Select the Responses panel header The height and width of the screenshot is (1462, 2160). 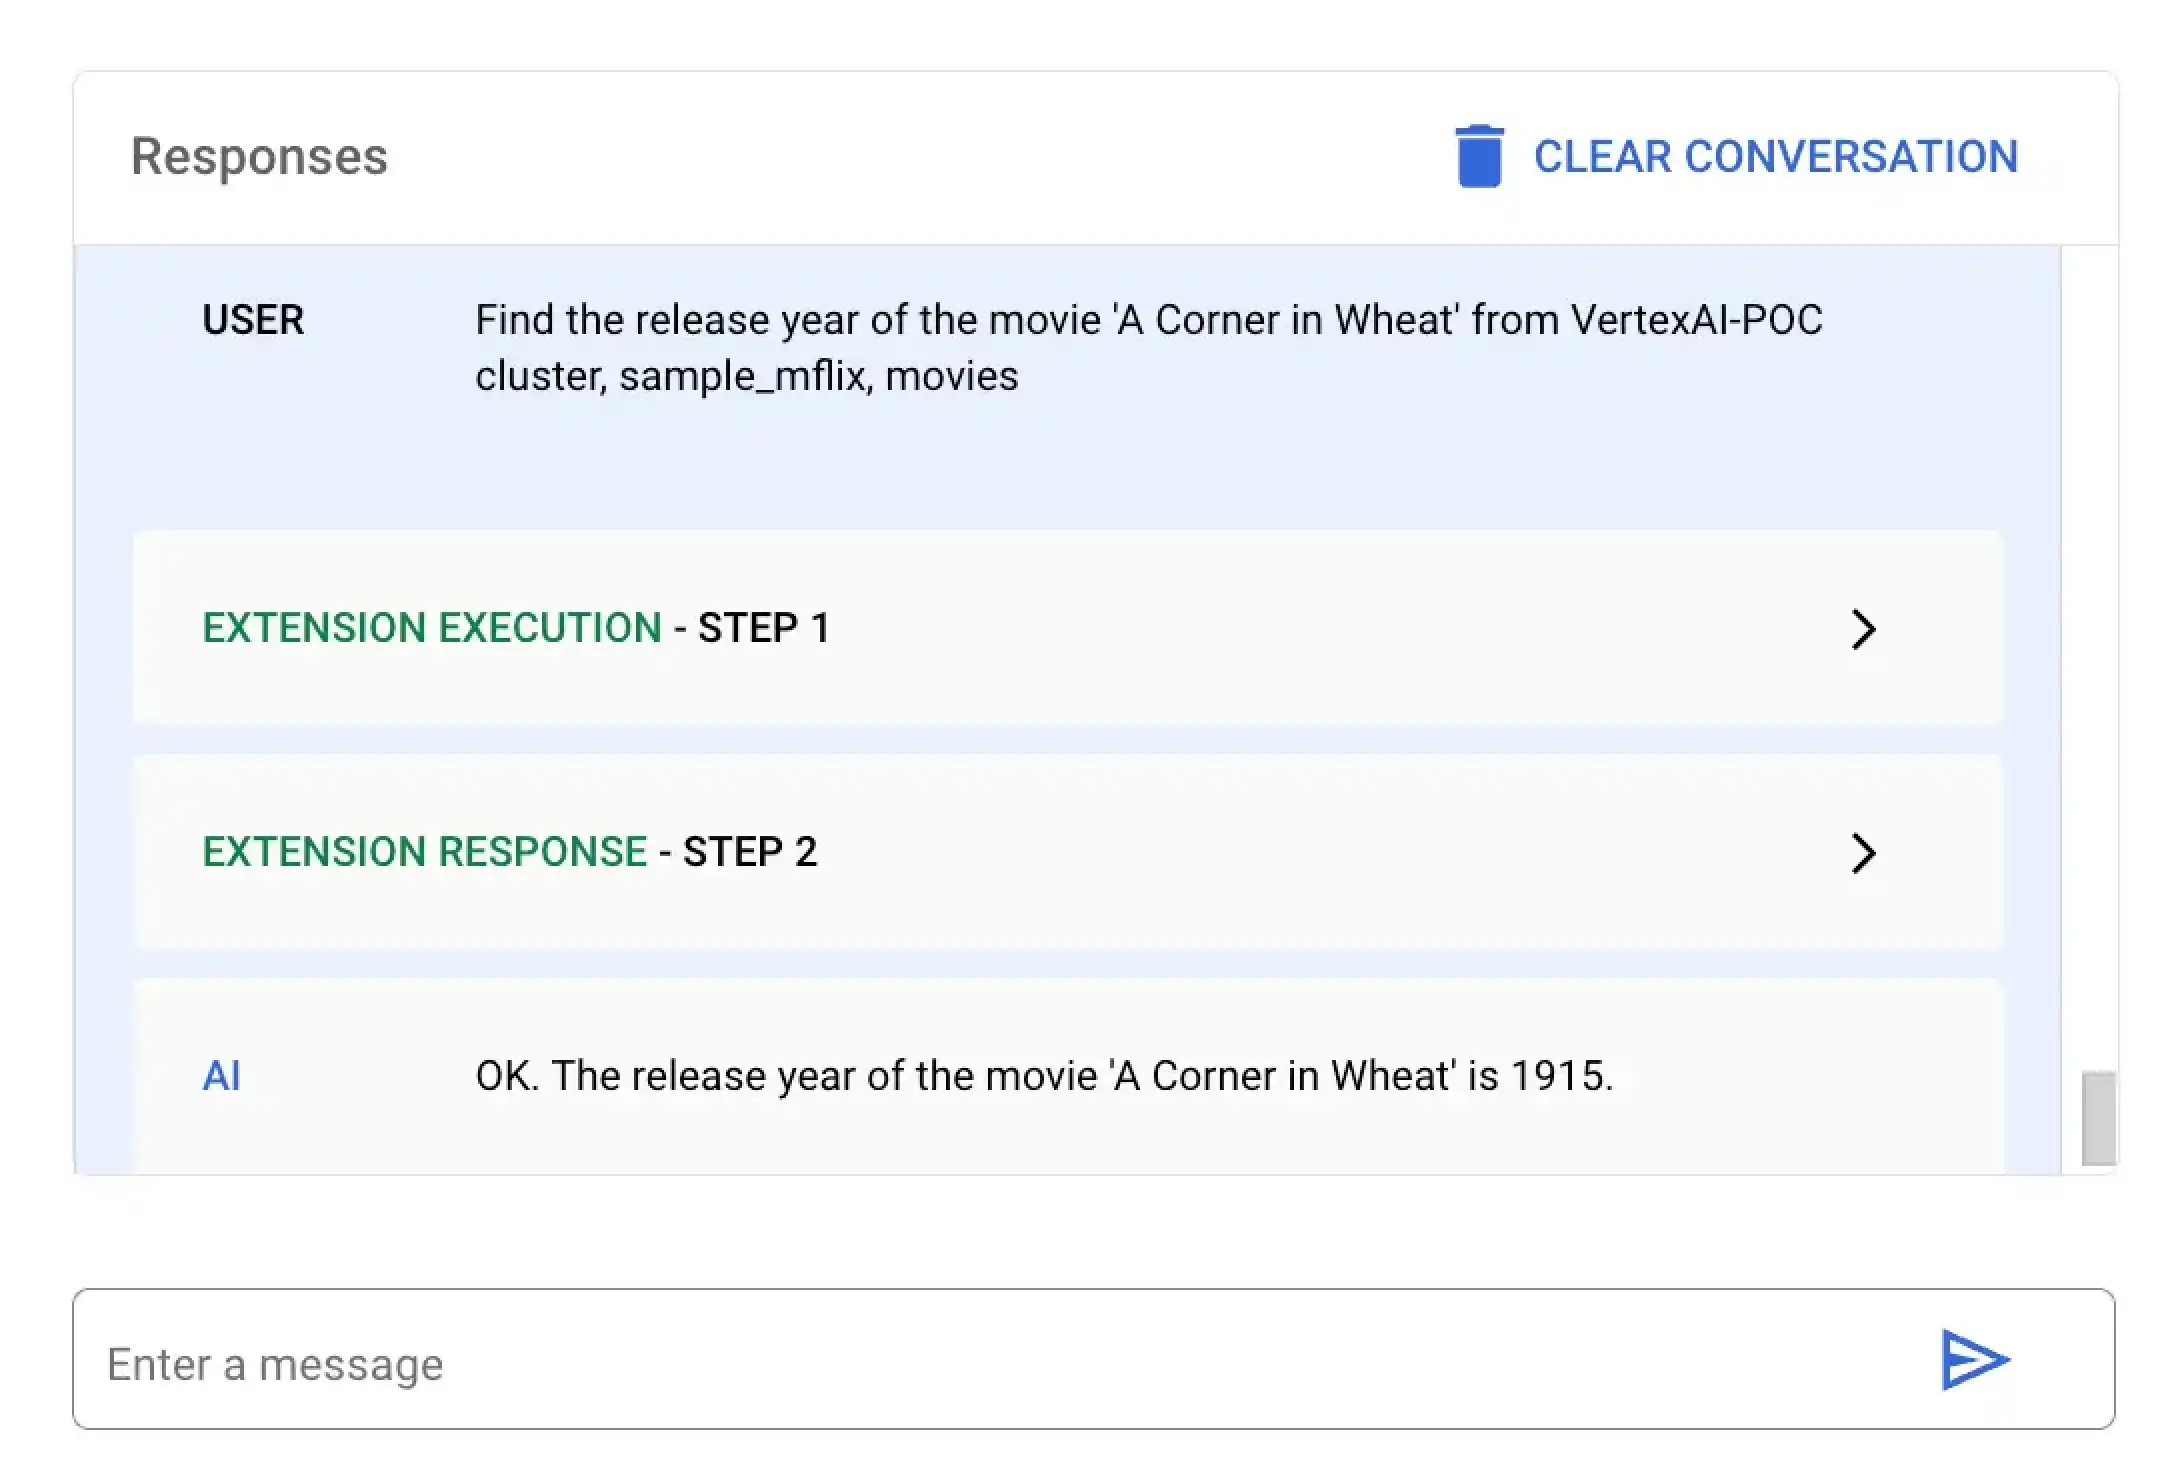pyautogui.click(x=259, y=157)
